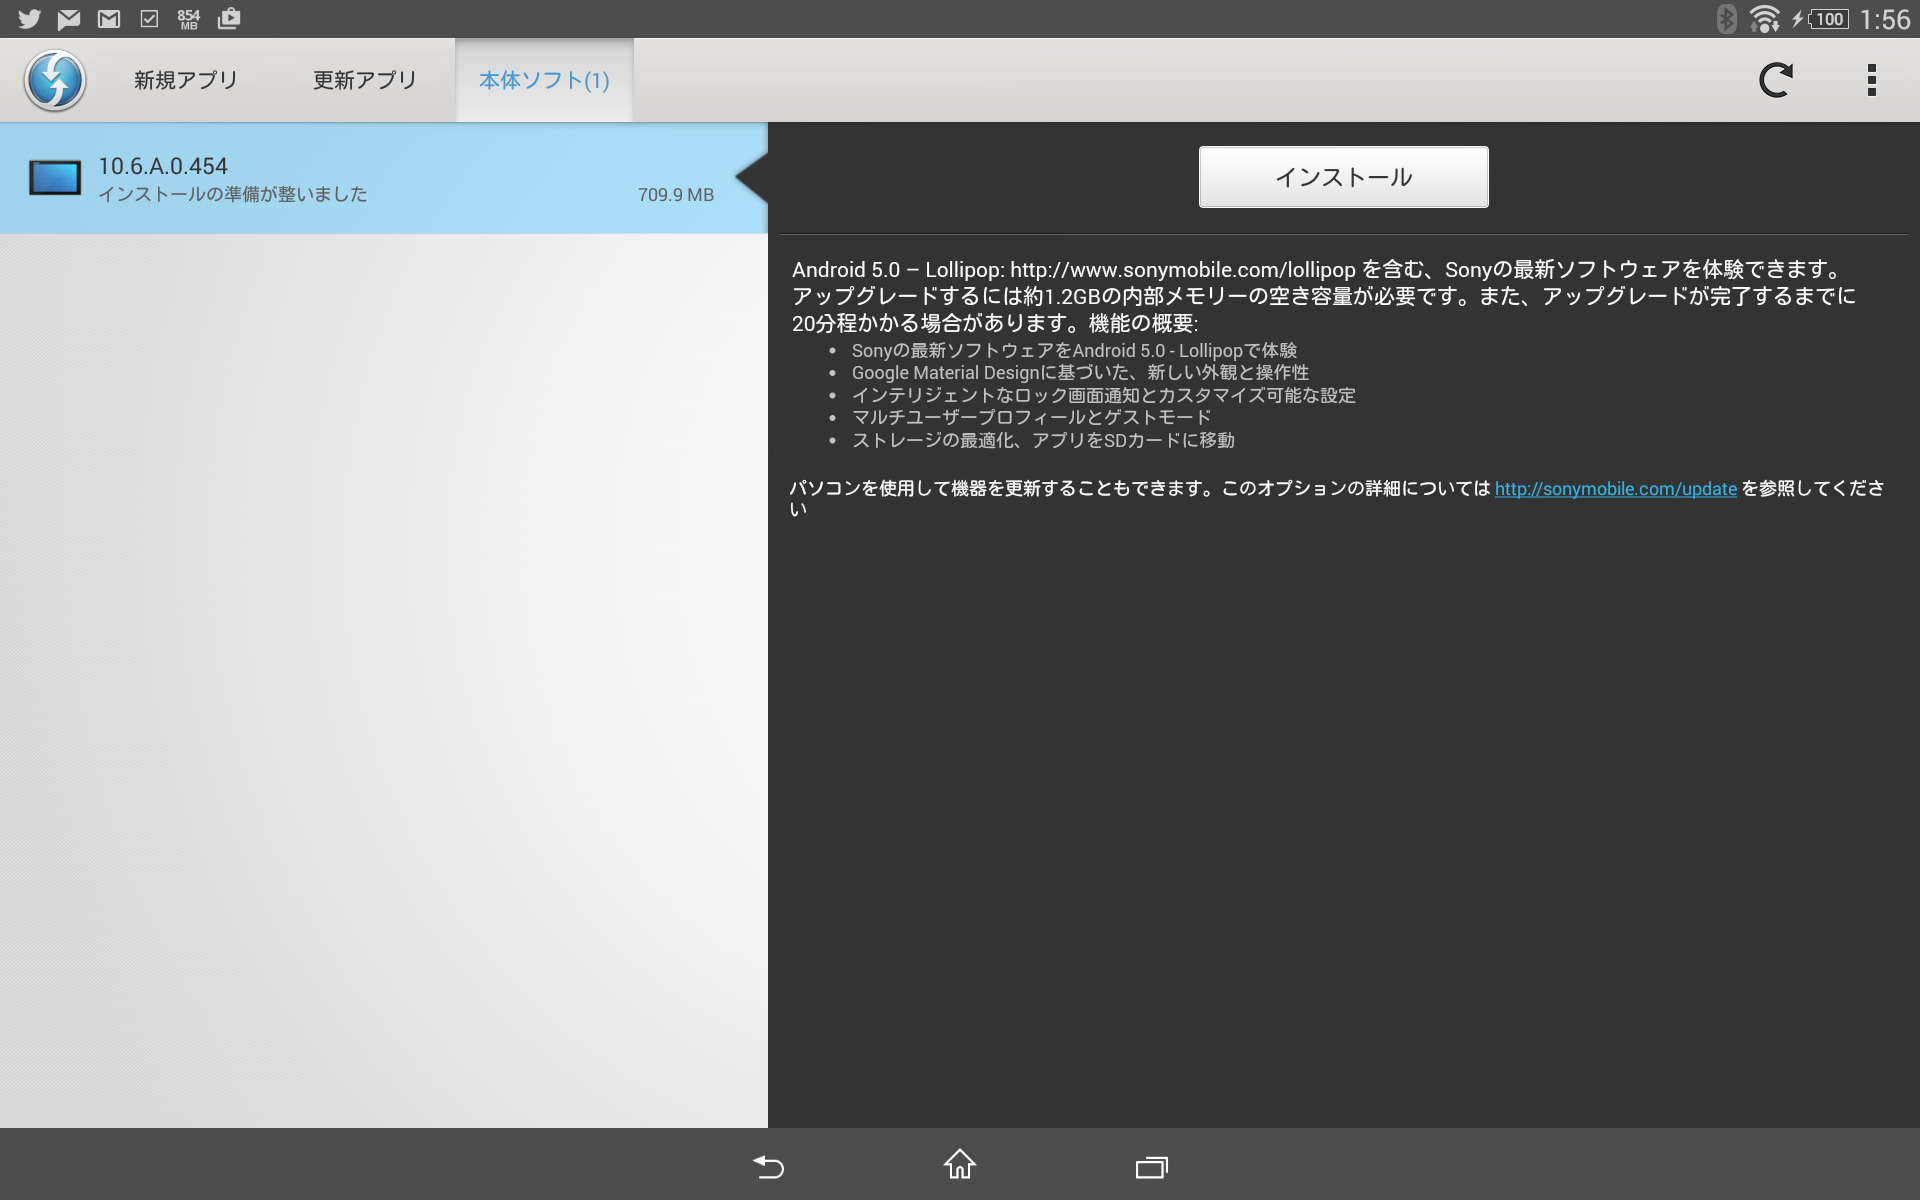1920x1200 pixels.
Task: Tap the マルチユーザープロフィール bullet text
Action: (x=1031, y=417)
